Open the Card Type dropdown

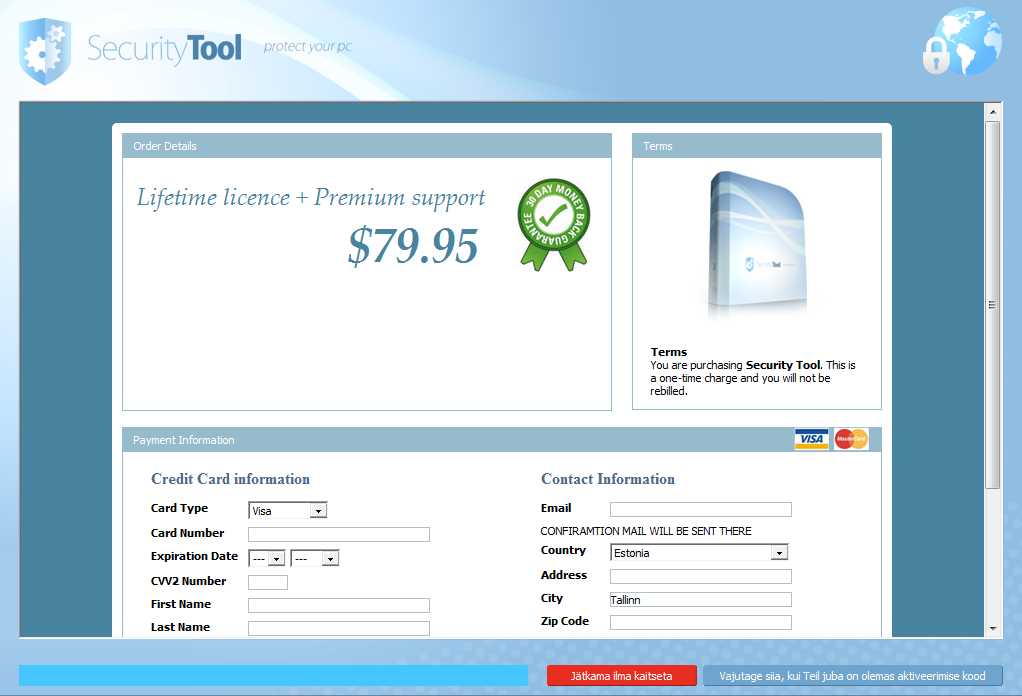287,510
